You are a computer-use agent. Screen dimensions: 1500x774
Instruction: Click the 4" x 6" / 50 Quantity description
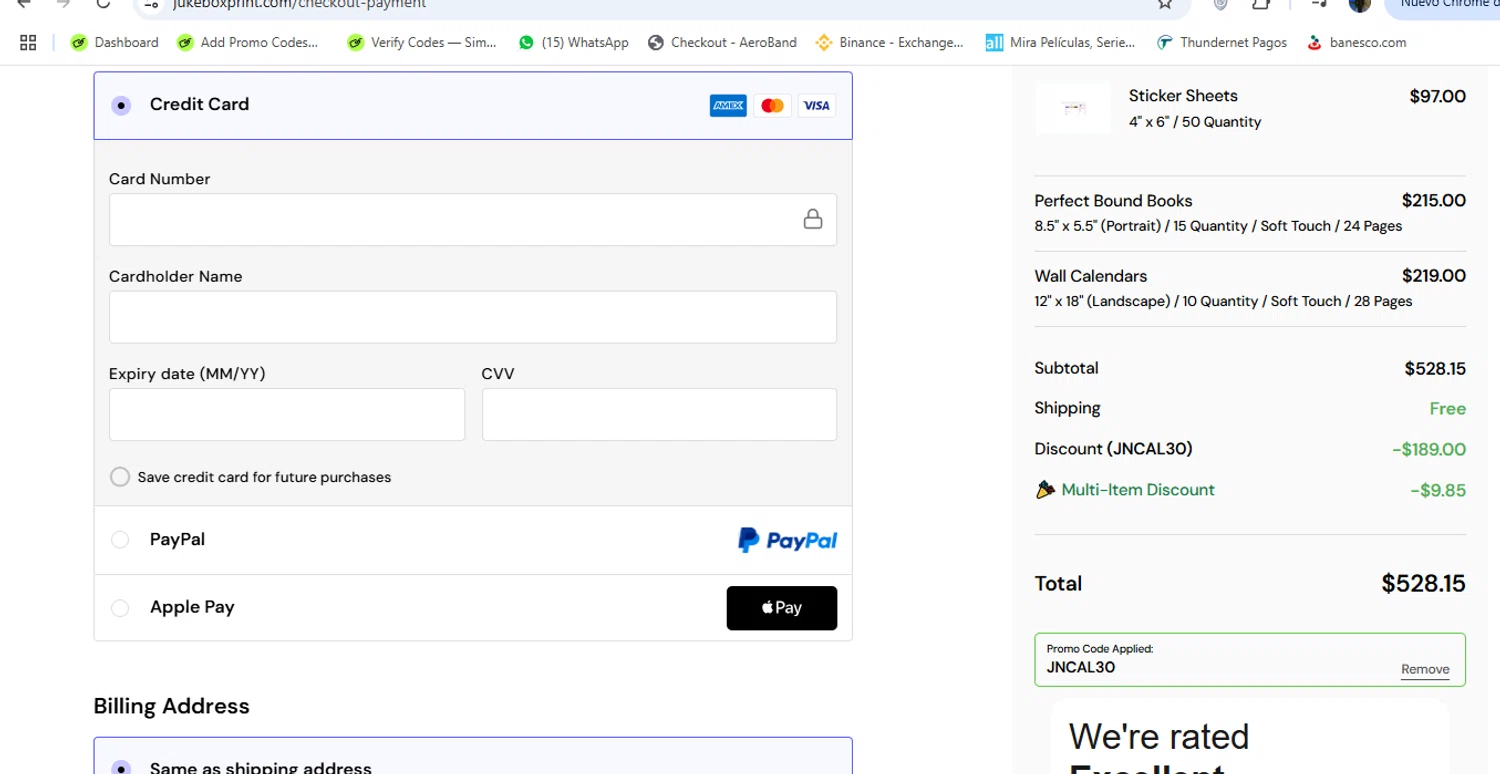point(1195,122)
